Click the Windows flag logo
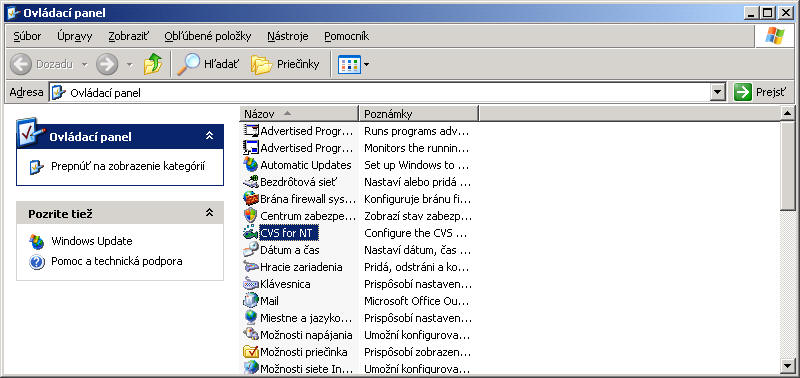This screenshot has height=378, width=800. click(x=774, y=36)
